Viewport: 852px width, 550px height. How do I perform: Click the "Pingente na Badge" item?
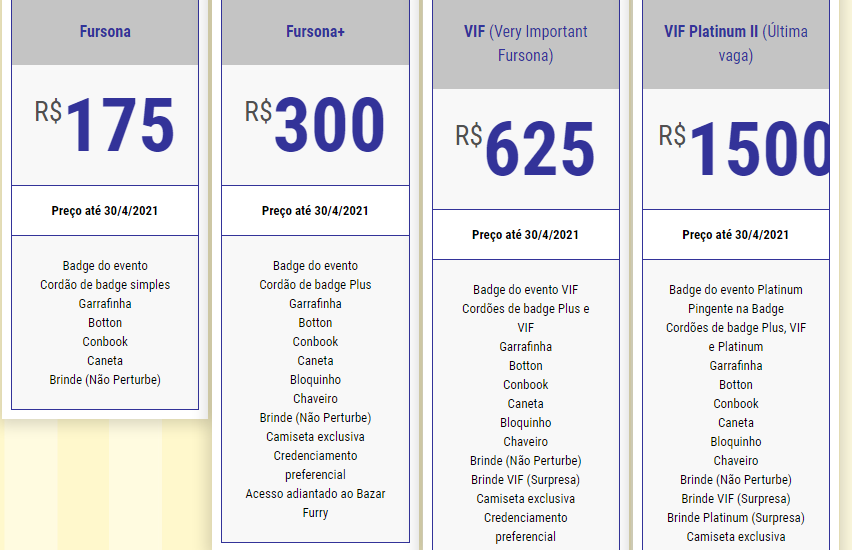[x=736, y=309]
